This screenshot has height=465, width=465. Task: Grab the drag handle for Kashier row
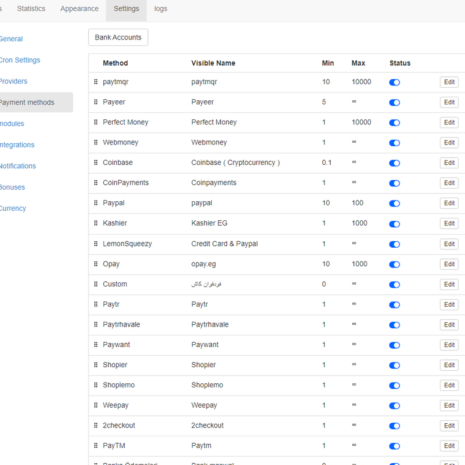(96, 223)
